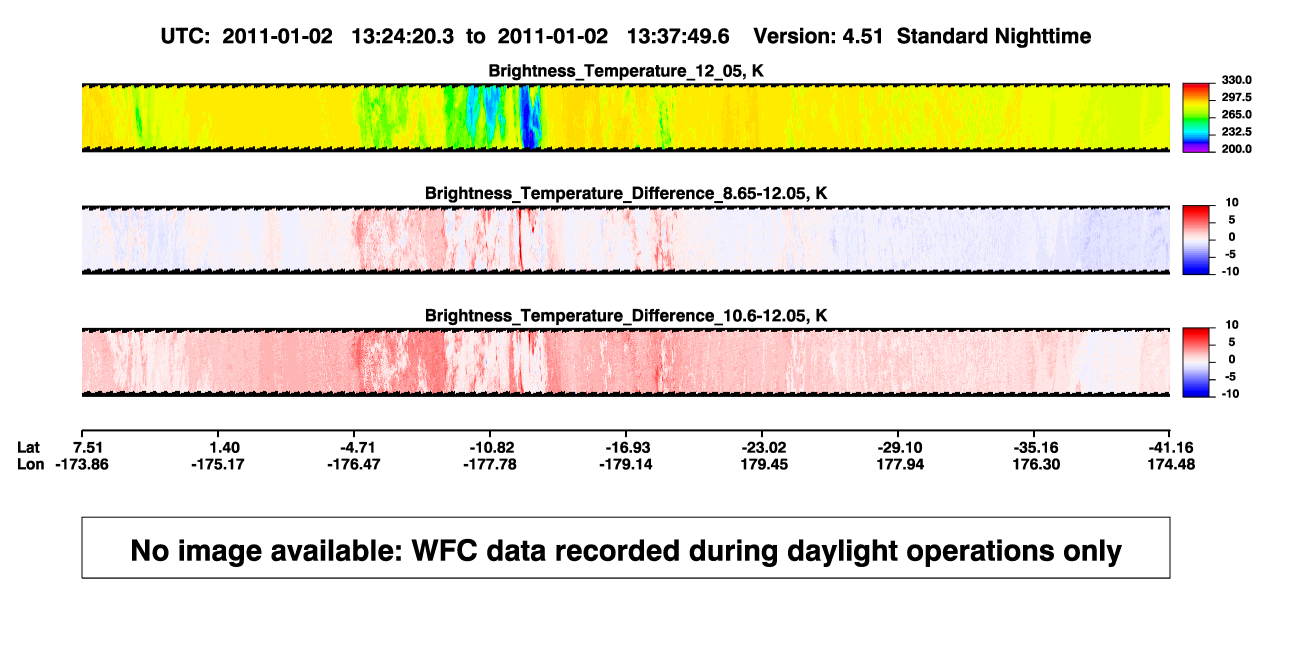1300x667 pixels.
Task: Click the 330.0 color bar label
Action: [x=1238, y=80]
